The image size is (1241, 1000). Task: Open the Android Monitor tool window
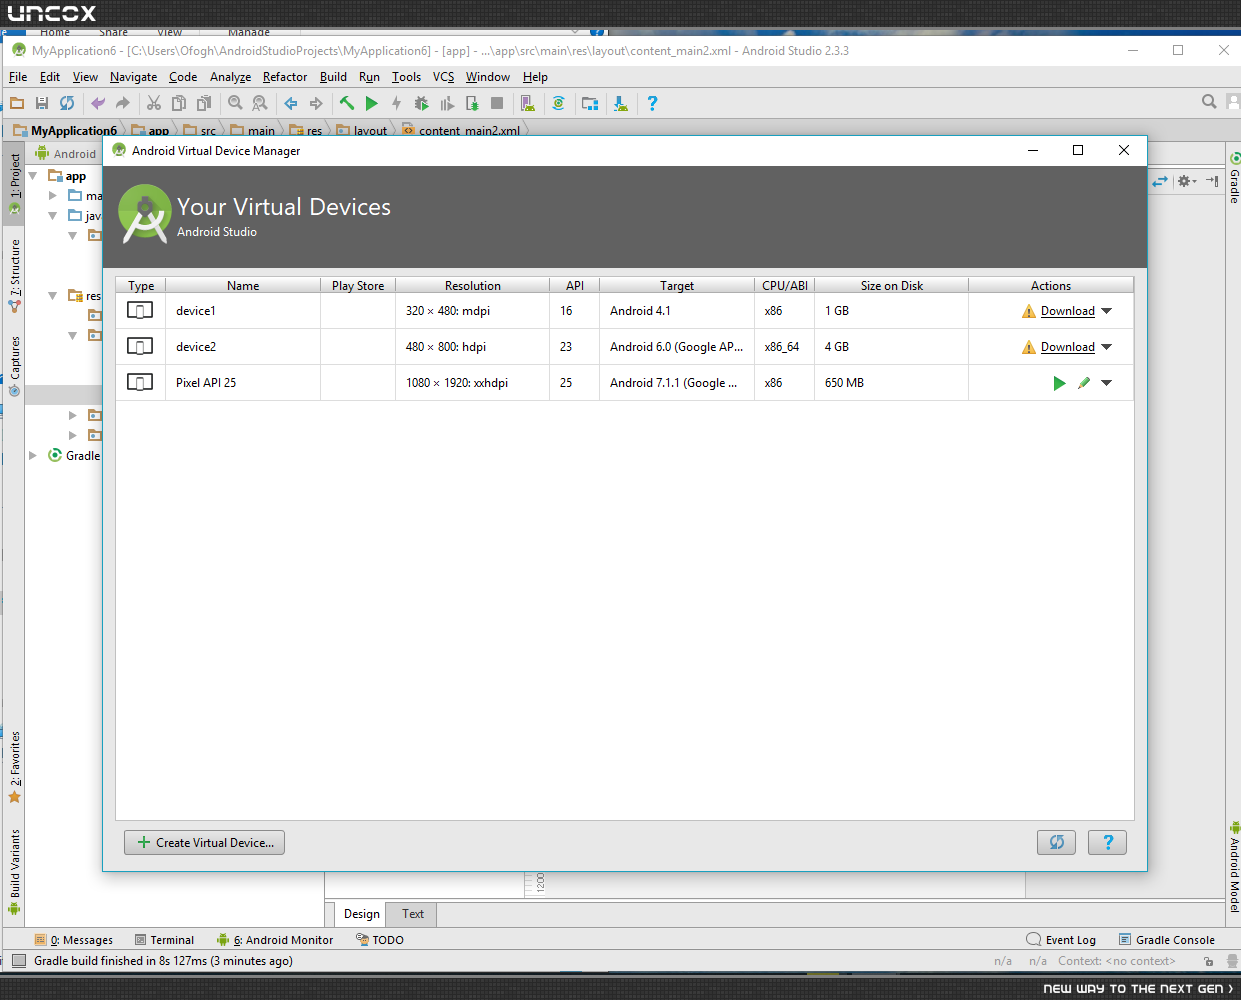coord(275,940)
